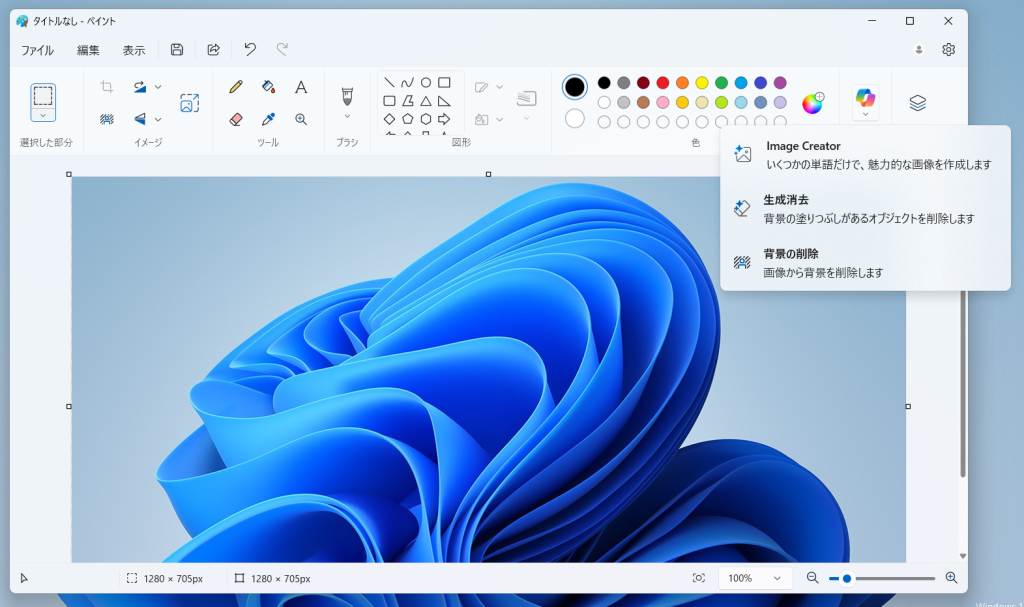
Task: Select the Pencil tool
Action: (x=236, y=87)
